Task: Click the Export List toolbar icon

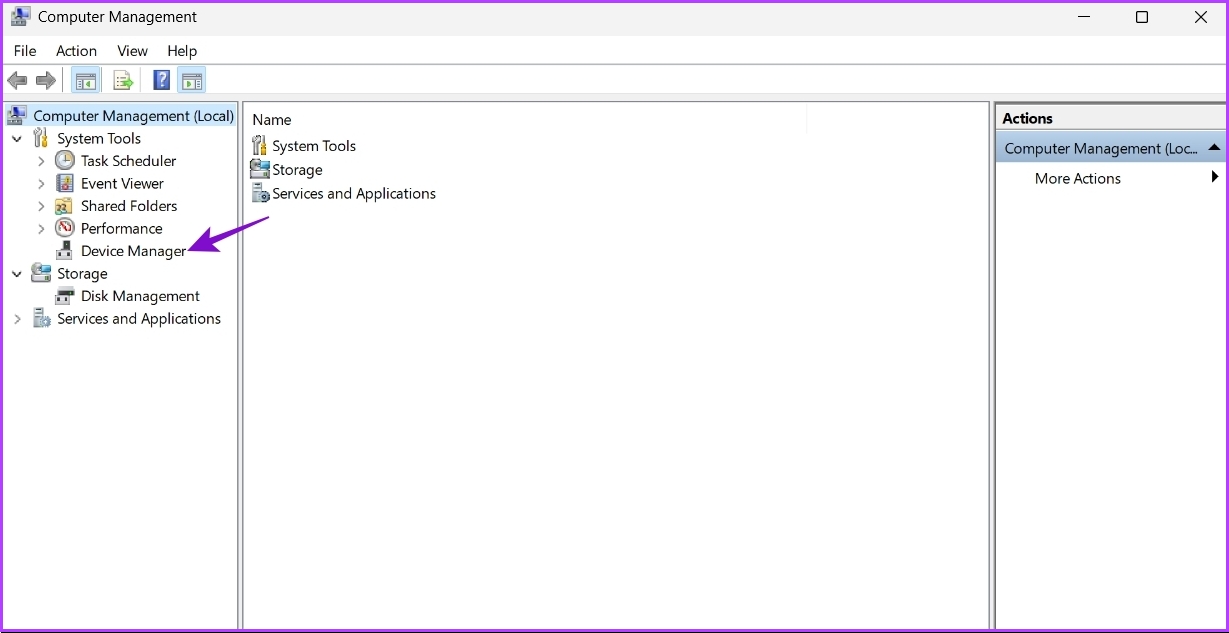Action: [123, 80]
